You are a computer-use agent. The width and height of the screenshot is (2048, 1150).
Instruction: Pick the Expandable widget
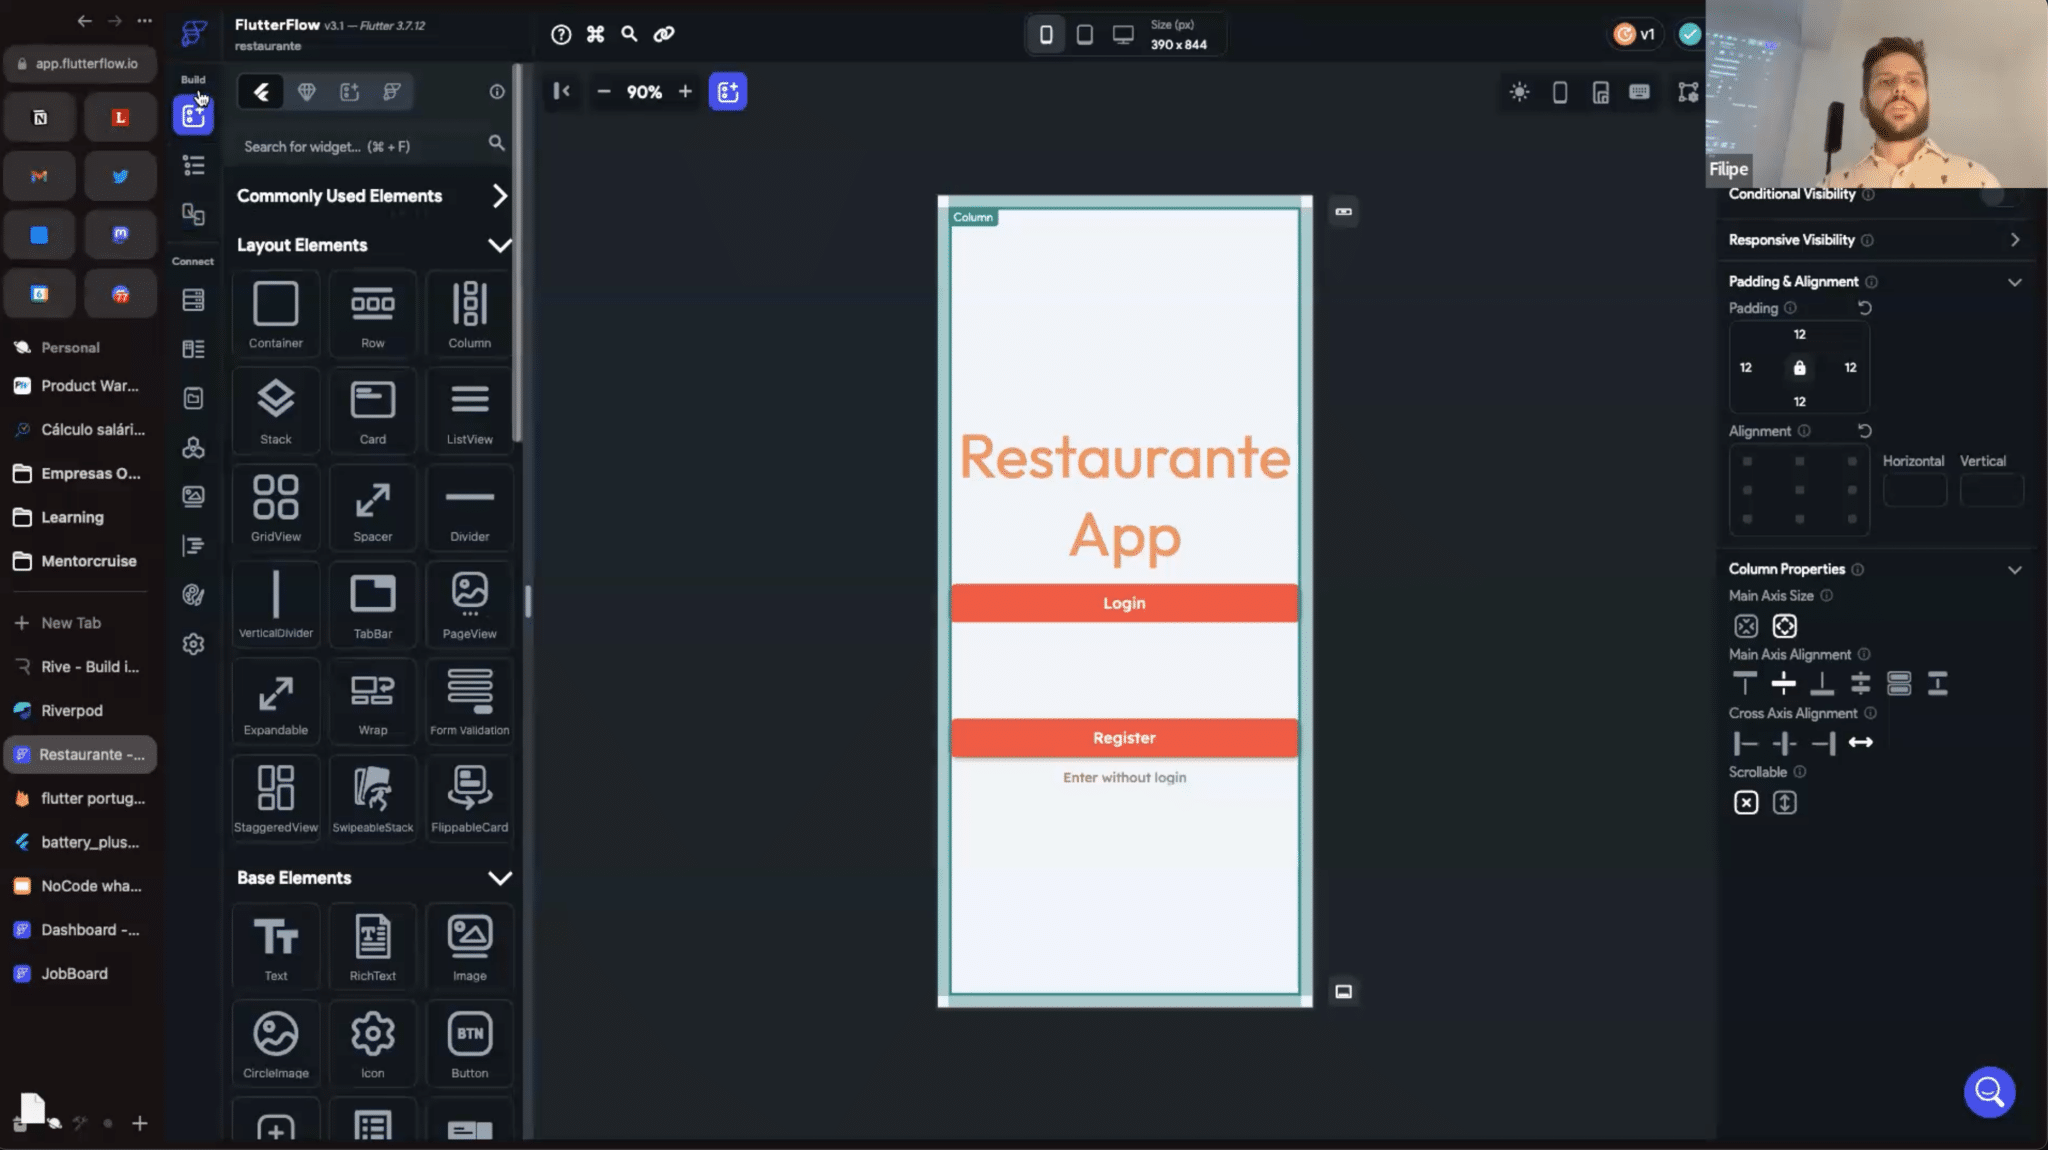click(x=275, y=701)
